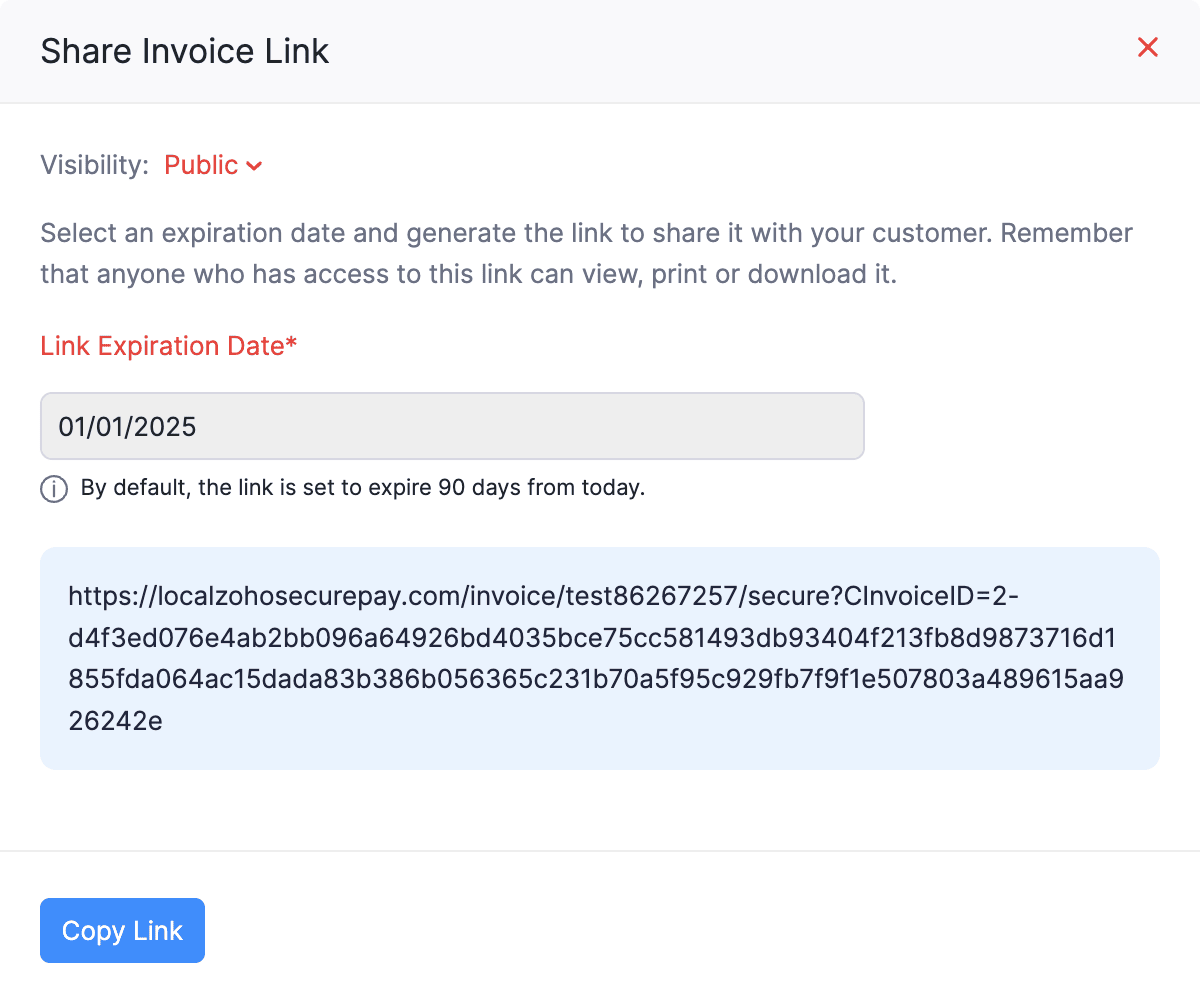The image size is (1200, 994).
Task: Tap the info tooltip icon under the date field
Action: coord(53,489)
